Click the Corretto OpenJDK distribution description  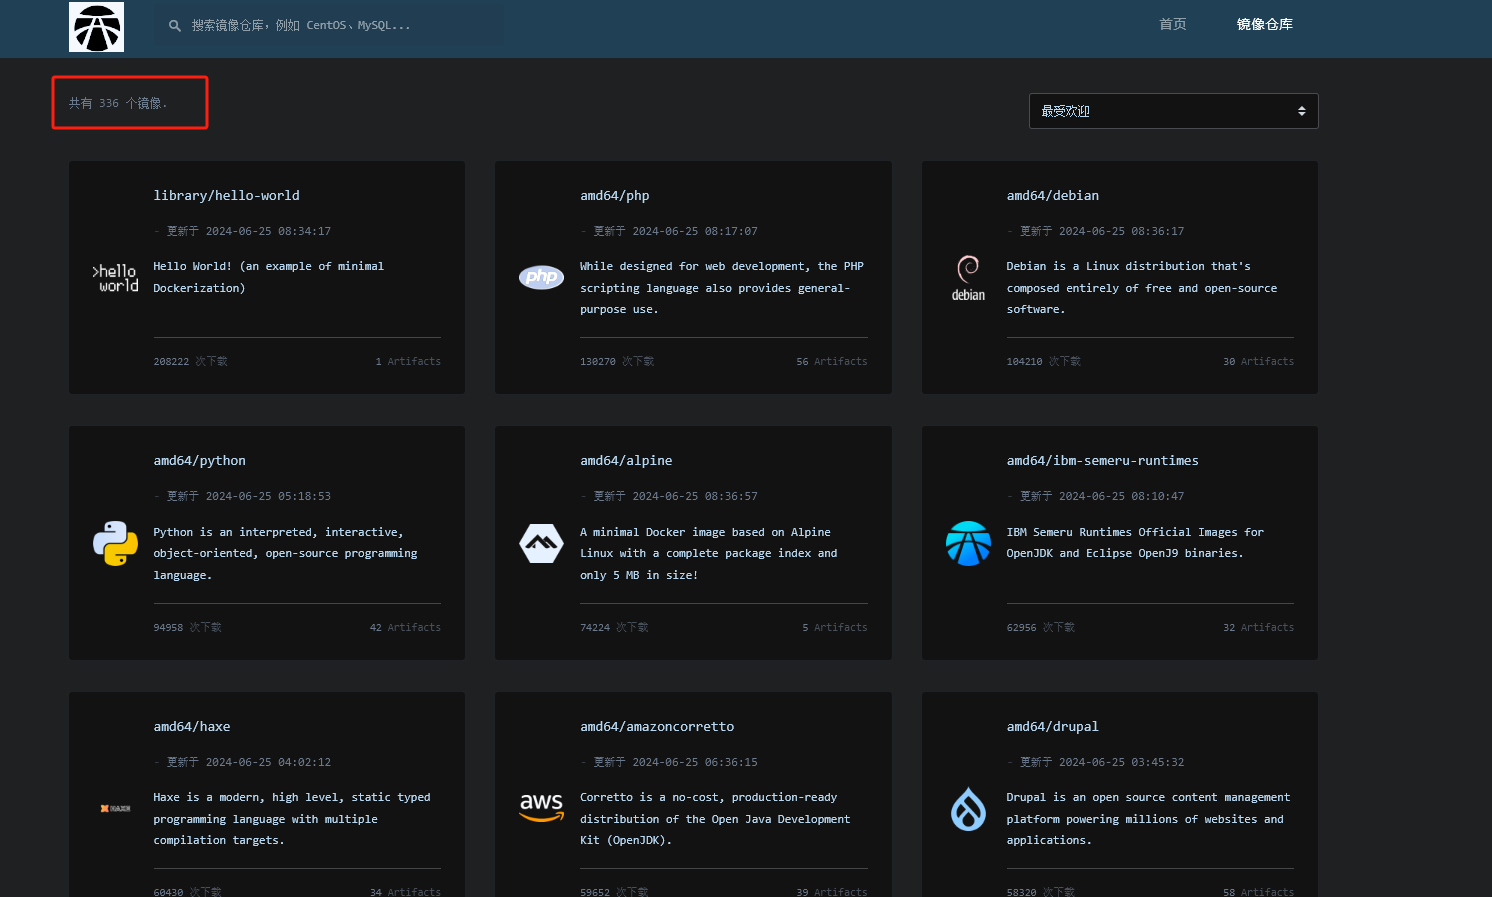[x=715, y=819]
